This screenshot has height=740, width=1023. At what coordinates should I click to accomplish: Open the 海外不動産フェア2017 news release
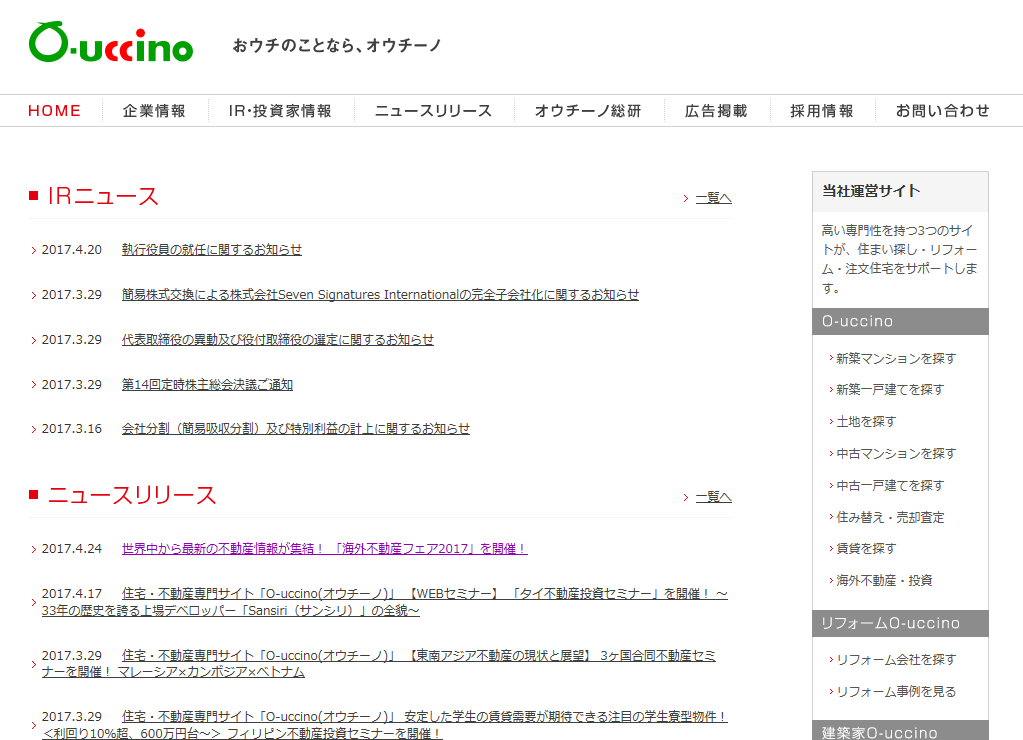pyautogui.click(x=324, y=549)
